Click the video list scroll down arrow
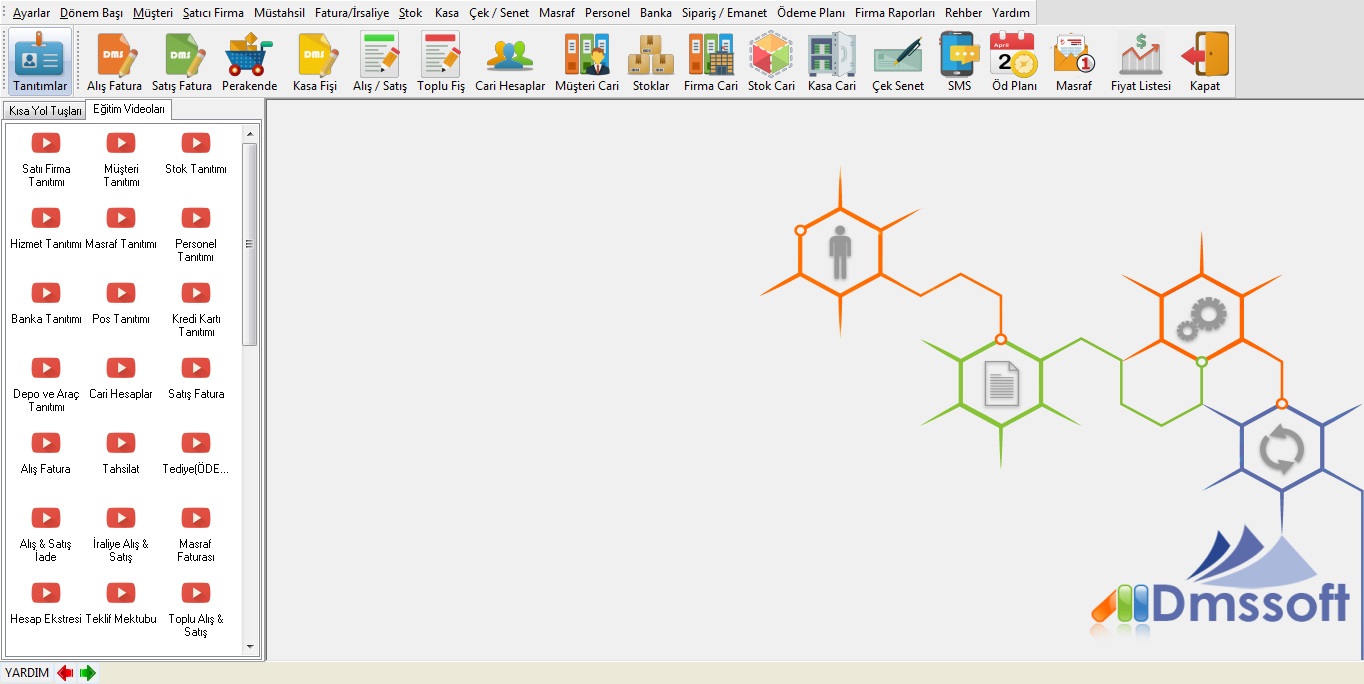 pyautogui.click(x=250, y=647)
